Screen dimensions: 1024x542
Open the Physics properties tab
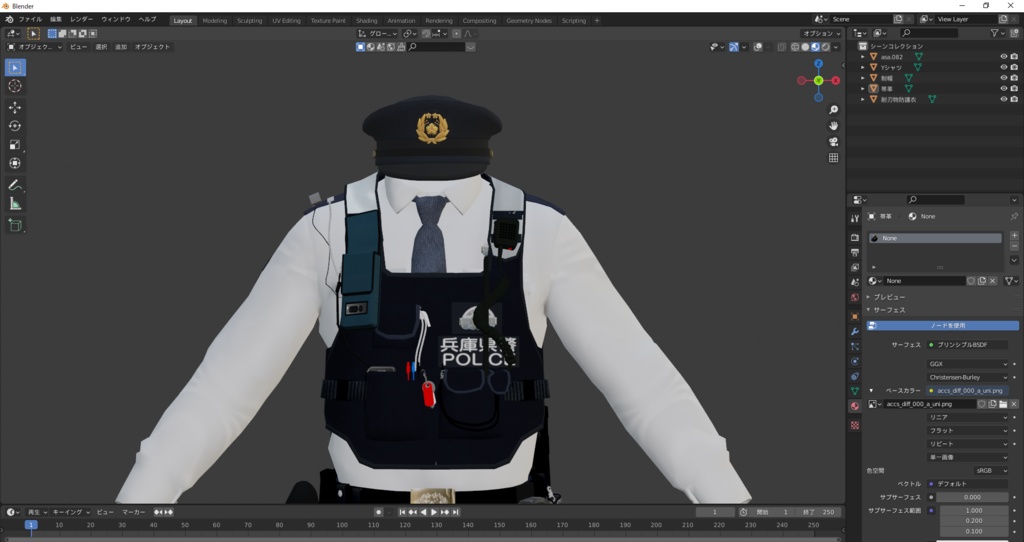tap(855, 361)
